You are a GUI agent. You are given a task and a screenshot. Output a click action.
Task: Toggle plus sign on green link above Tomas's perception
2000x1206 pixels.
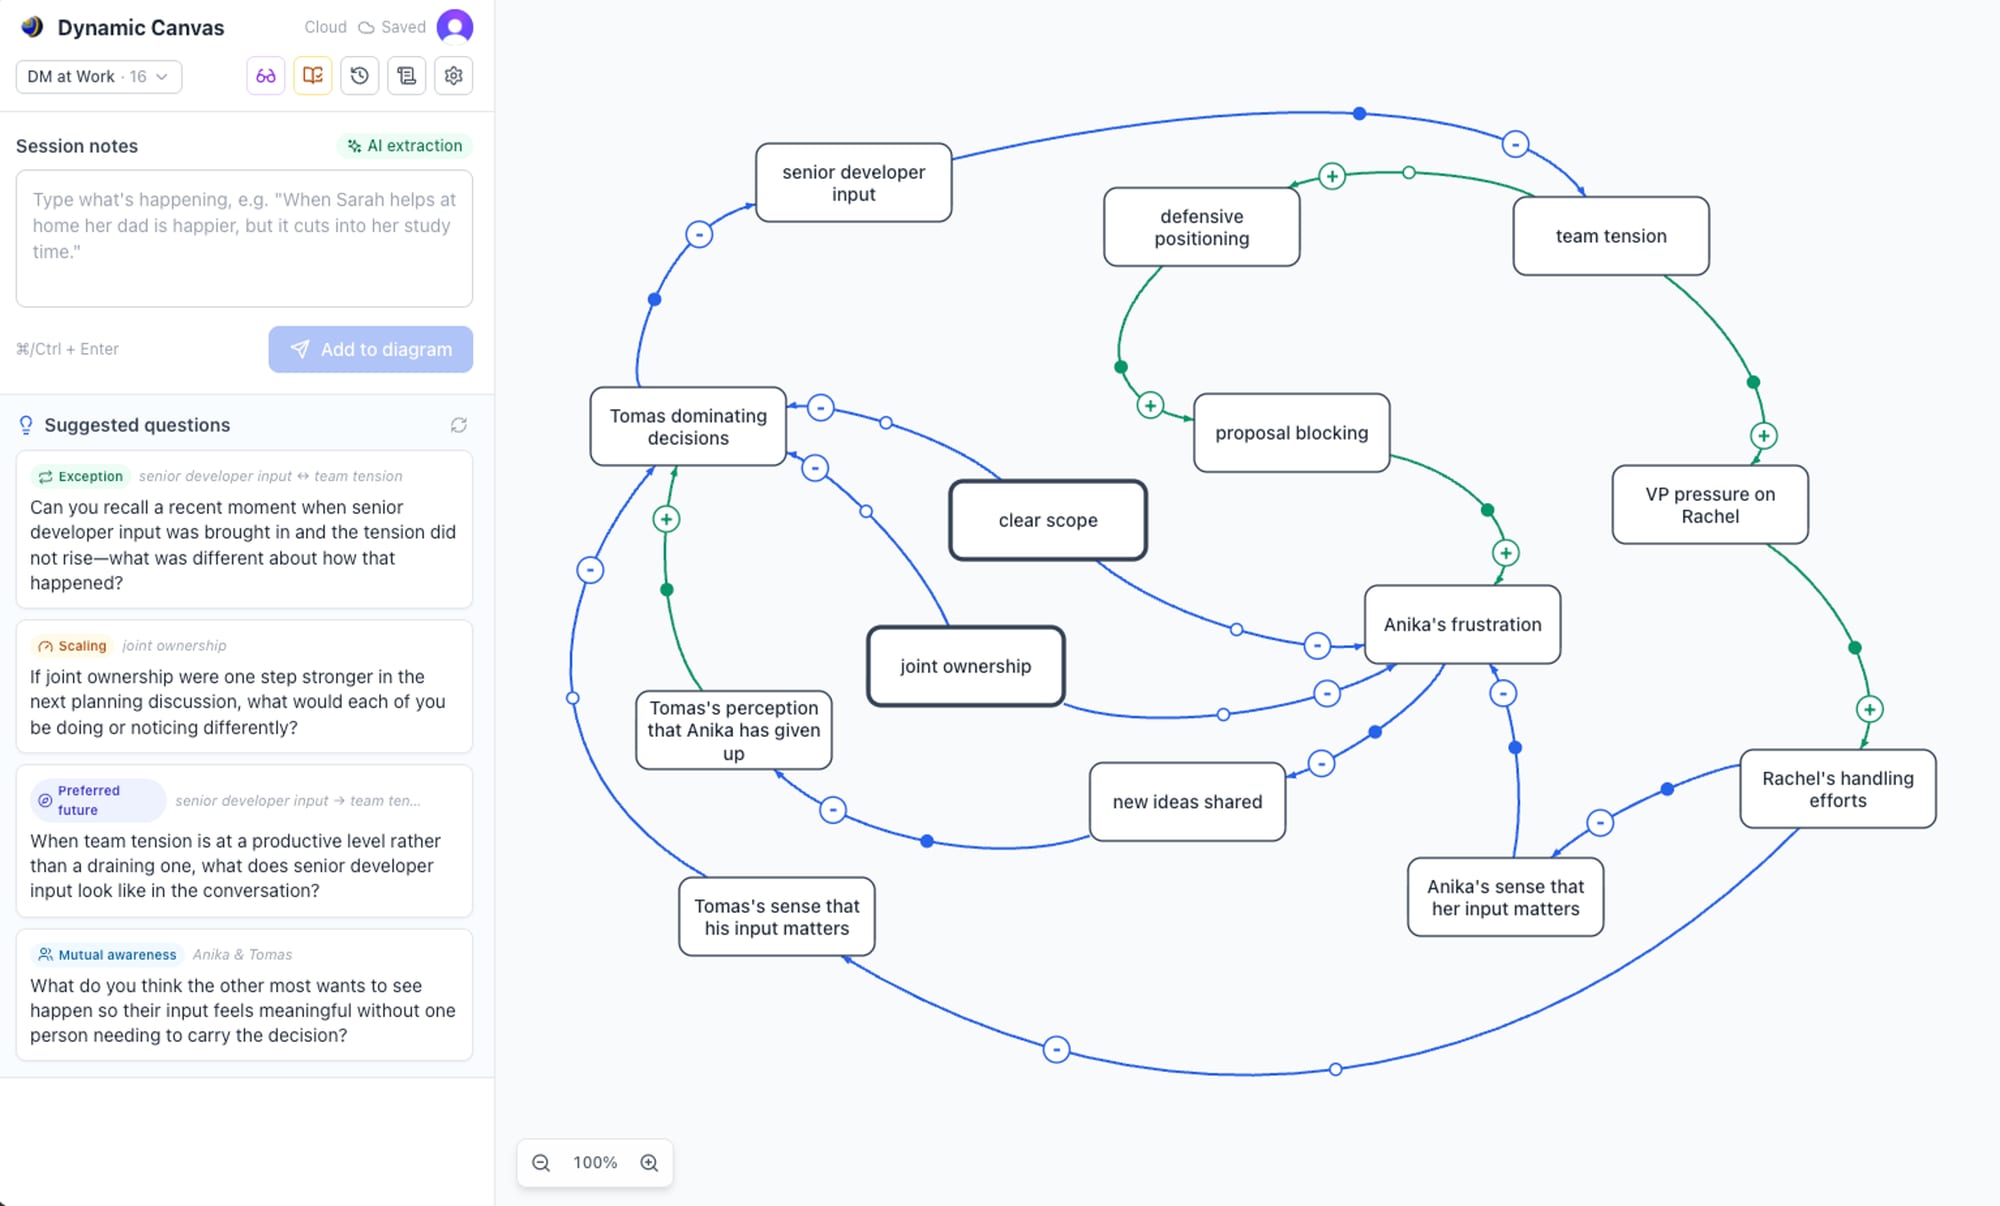[667, 519]
